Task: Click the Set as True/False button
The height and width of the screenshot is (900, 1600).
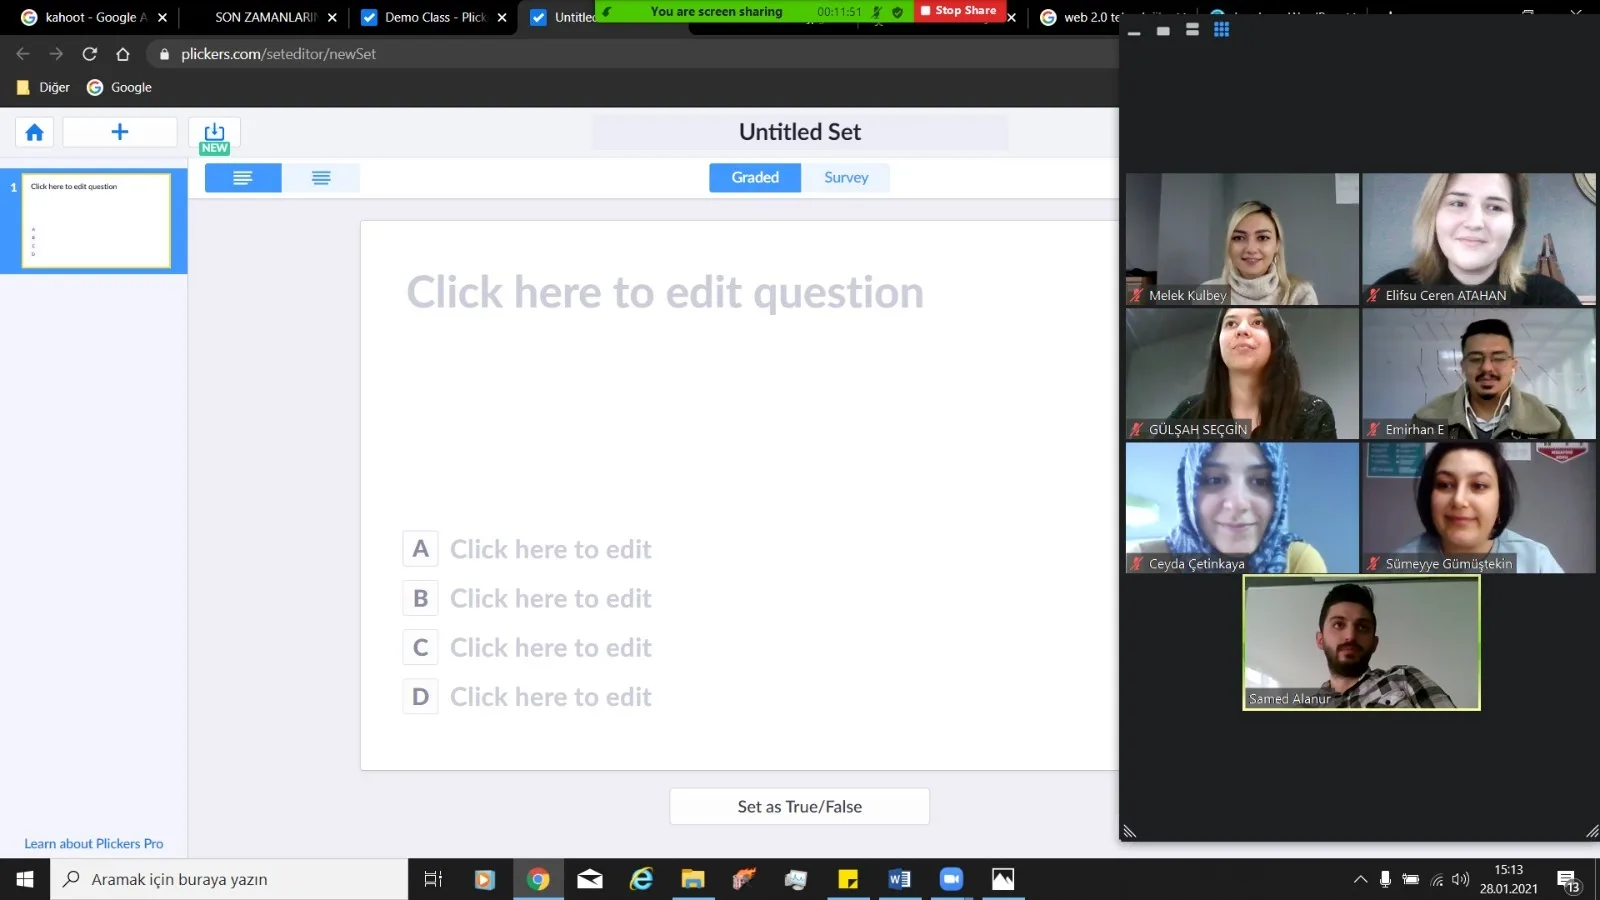Action: pos(799,806)
